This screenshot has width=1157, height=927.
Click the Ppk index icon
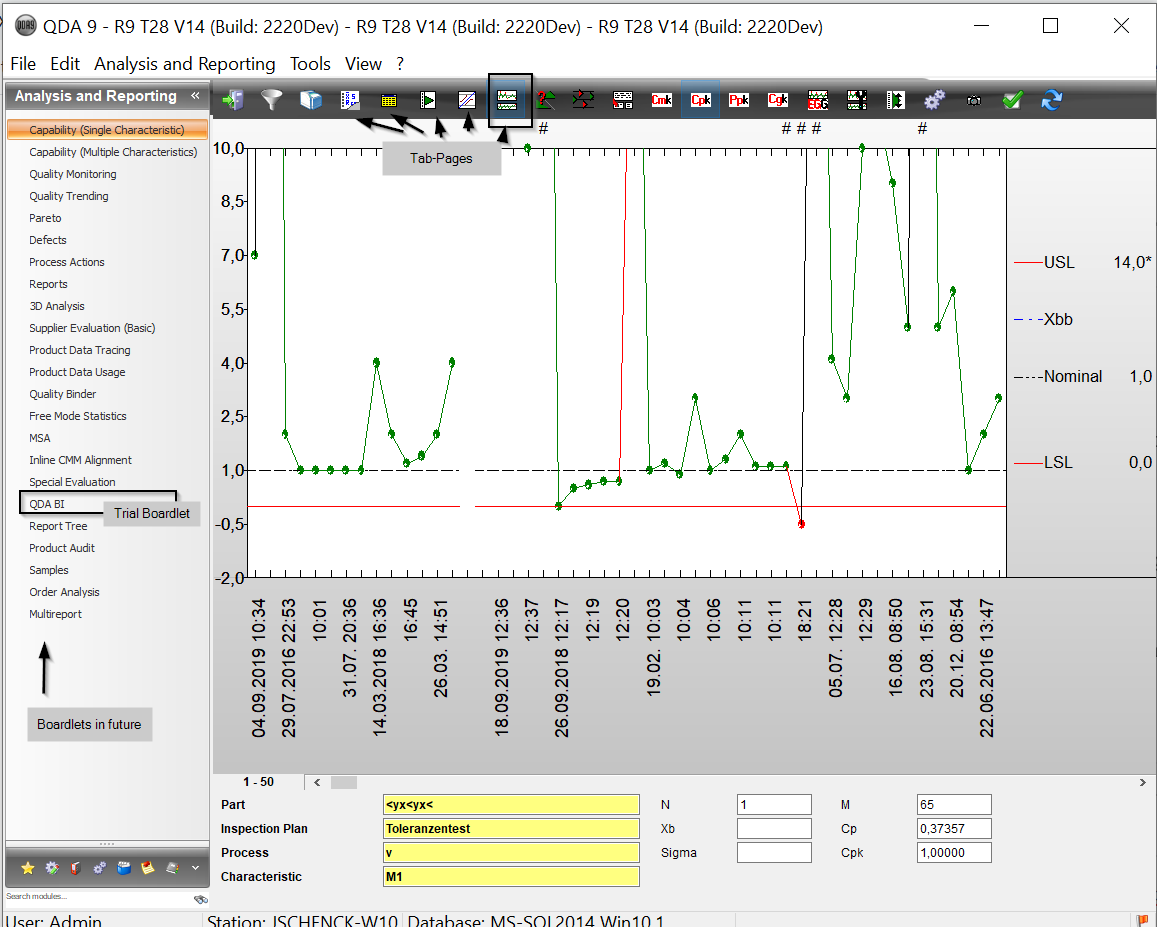tap(739, 100)
